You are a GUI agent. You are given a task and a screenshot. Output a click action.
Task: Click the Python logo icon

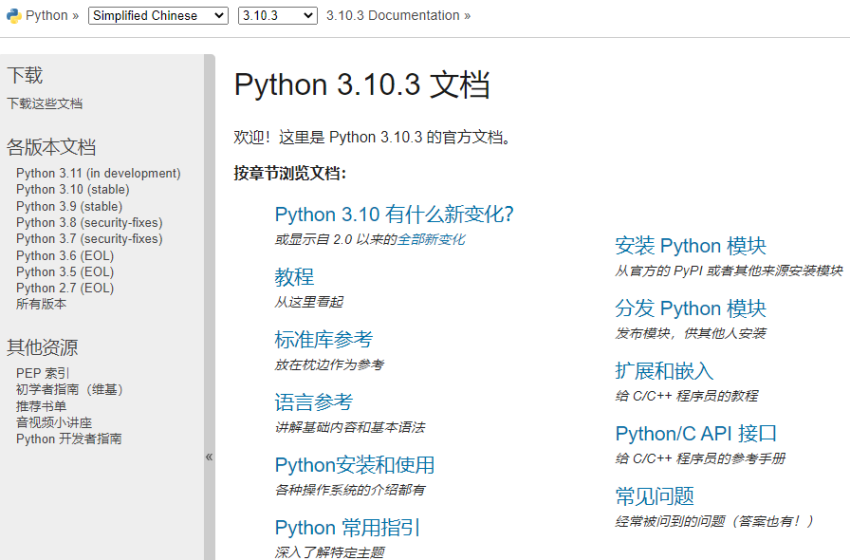pos(14,16)
